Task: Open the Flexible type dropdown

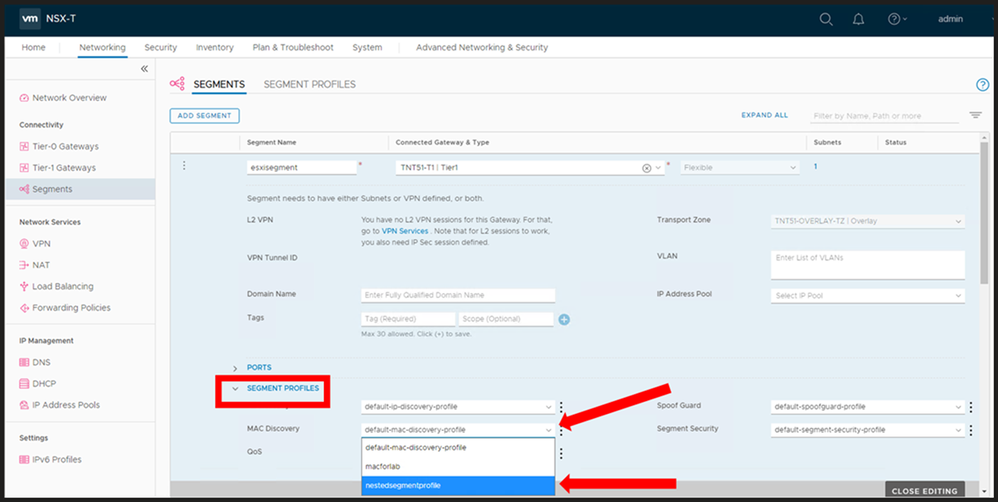Action: pyautogui.click(x=739, y=167)
